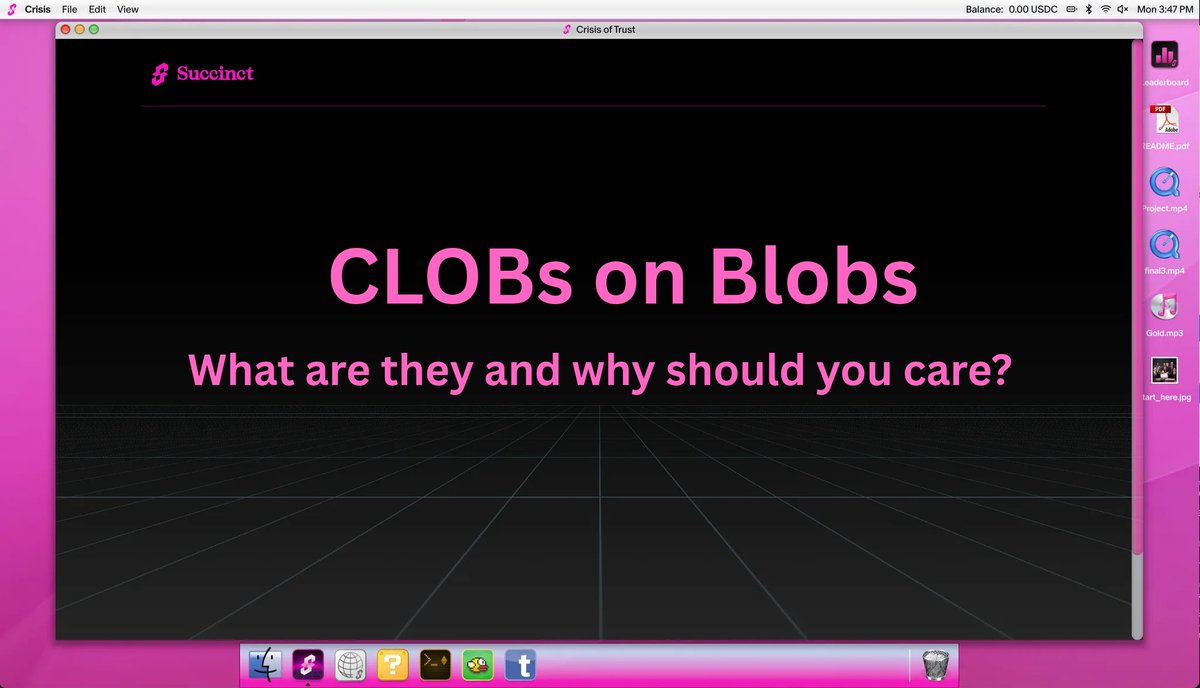This screenshot has height=688, width=1200.
Task: Open the Finder icon in the dock
Action: (266, 664)
